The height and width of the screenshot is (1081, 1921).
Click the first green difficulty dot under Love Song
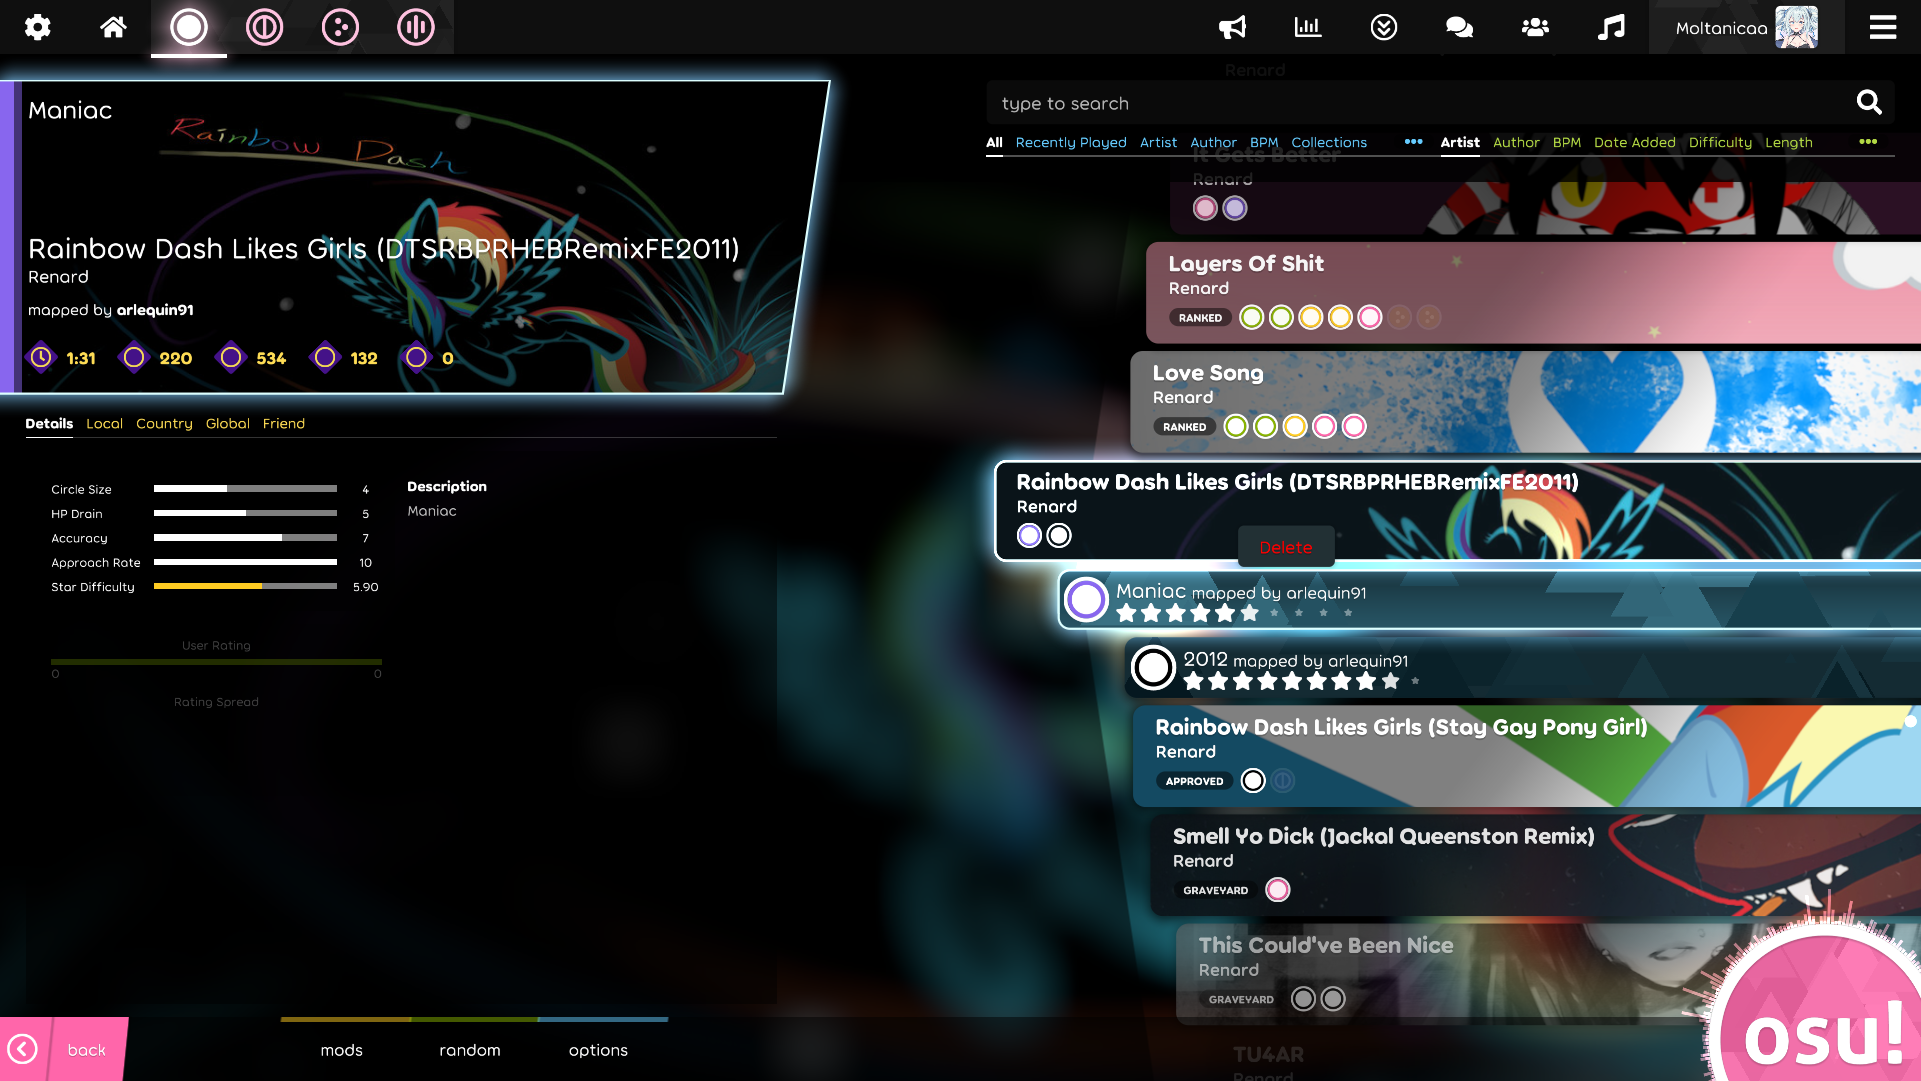(x=1236, y=427)
